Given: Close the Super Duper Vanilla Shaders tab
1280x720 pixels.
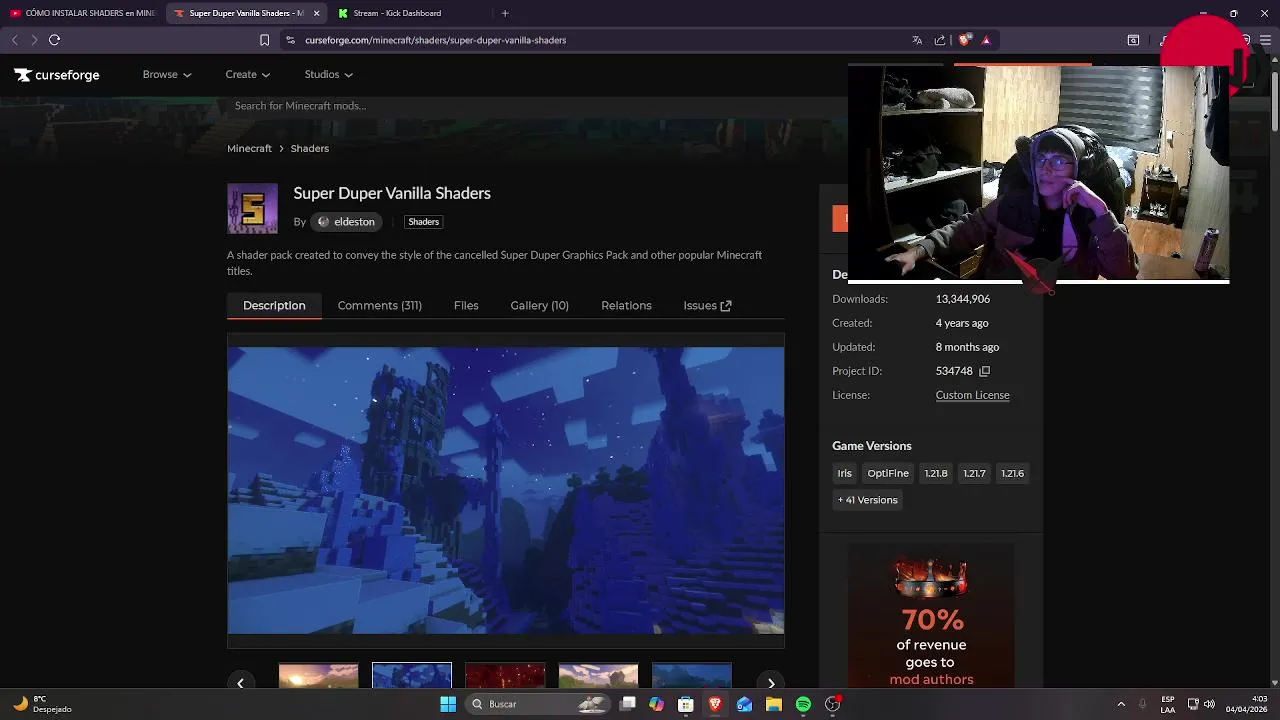Looking at the screenshot, I should [317, 13].
